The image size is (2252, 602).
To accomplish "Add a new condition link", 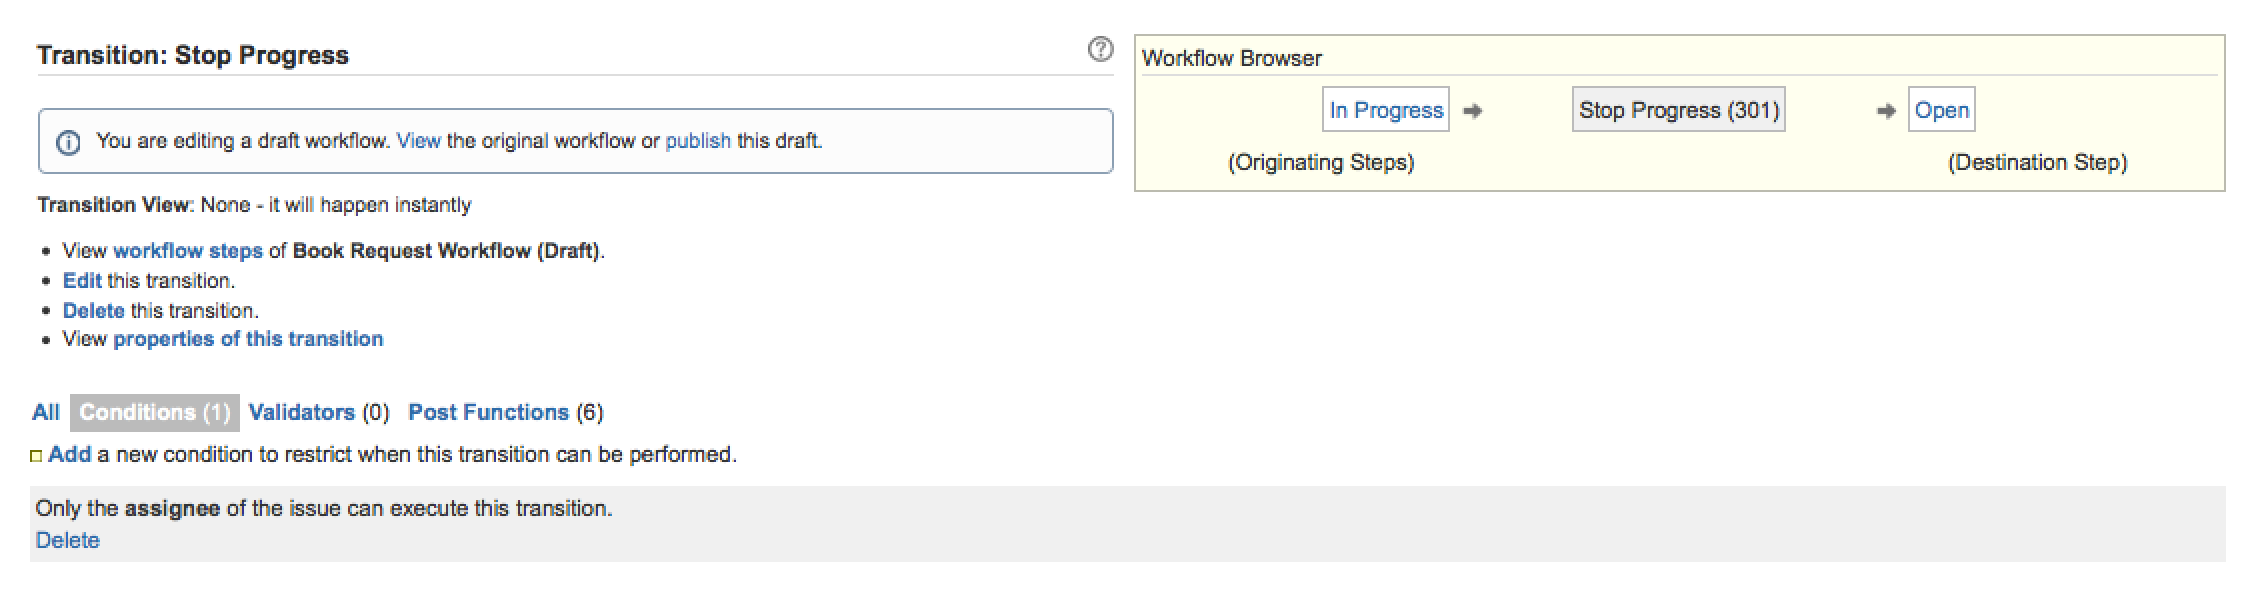I will (69, 454).
